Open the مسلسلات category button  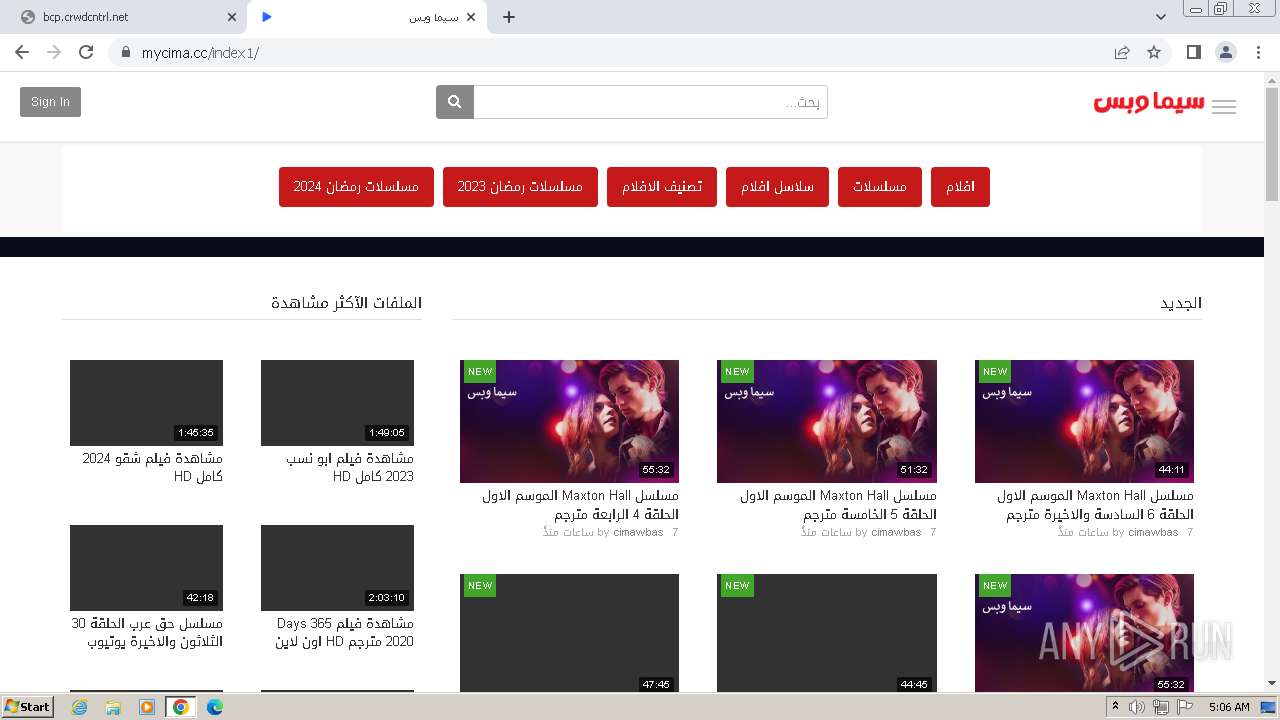coord(879,187)
